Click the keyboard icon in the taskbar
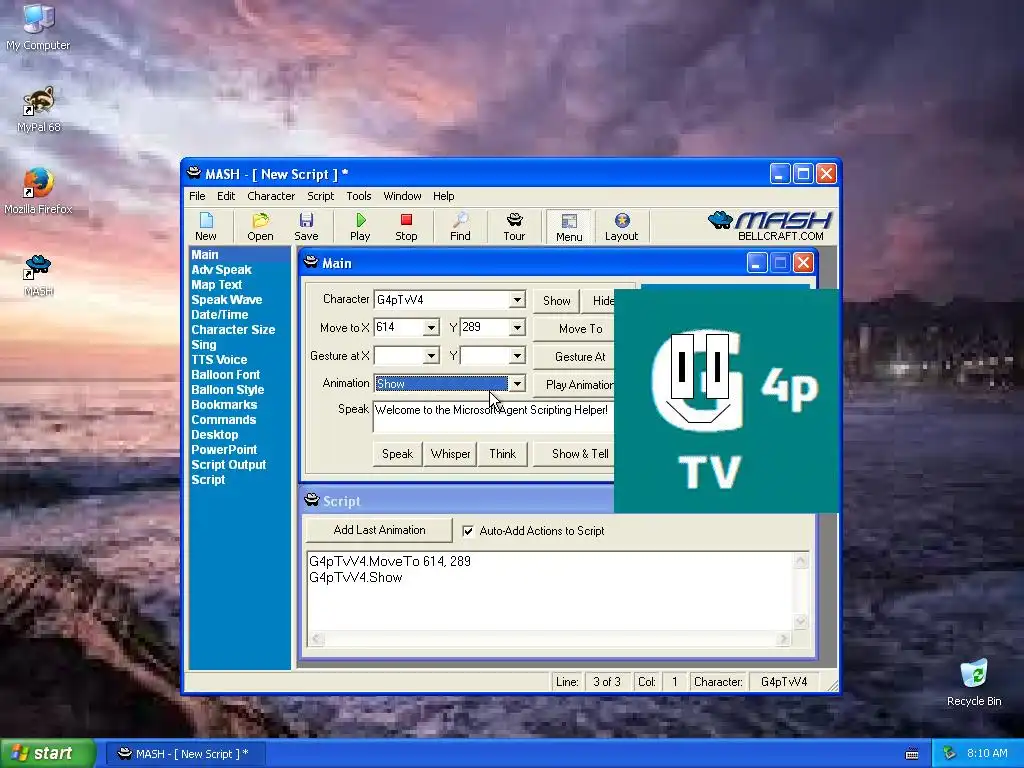Screen dimensions: 1024x768 click(x=912, y=754)
